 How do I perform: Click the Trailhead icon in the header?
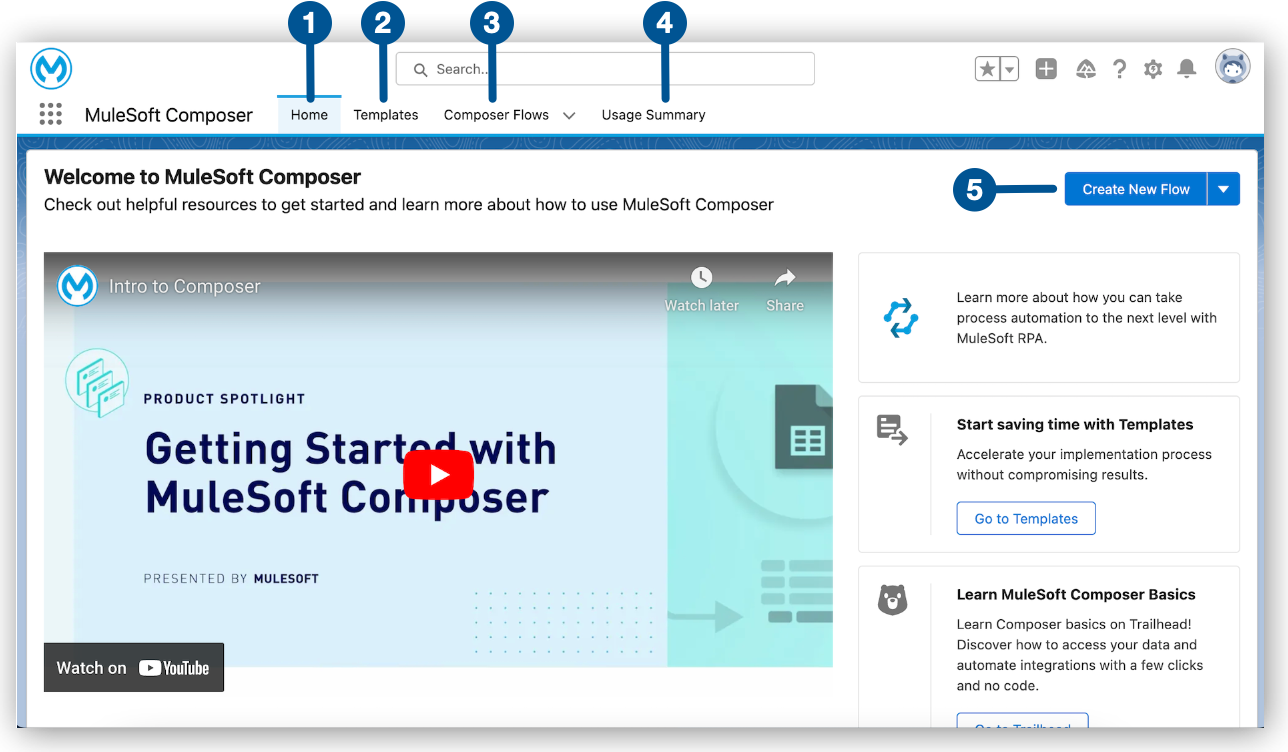1085,69
